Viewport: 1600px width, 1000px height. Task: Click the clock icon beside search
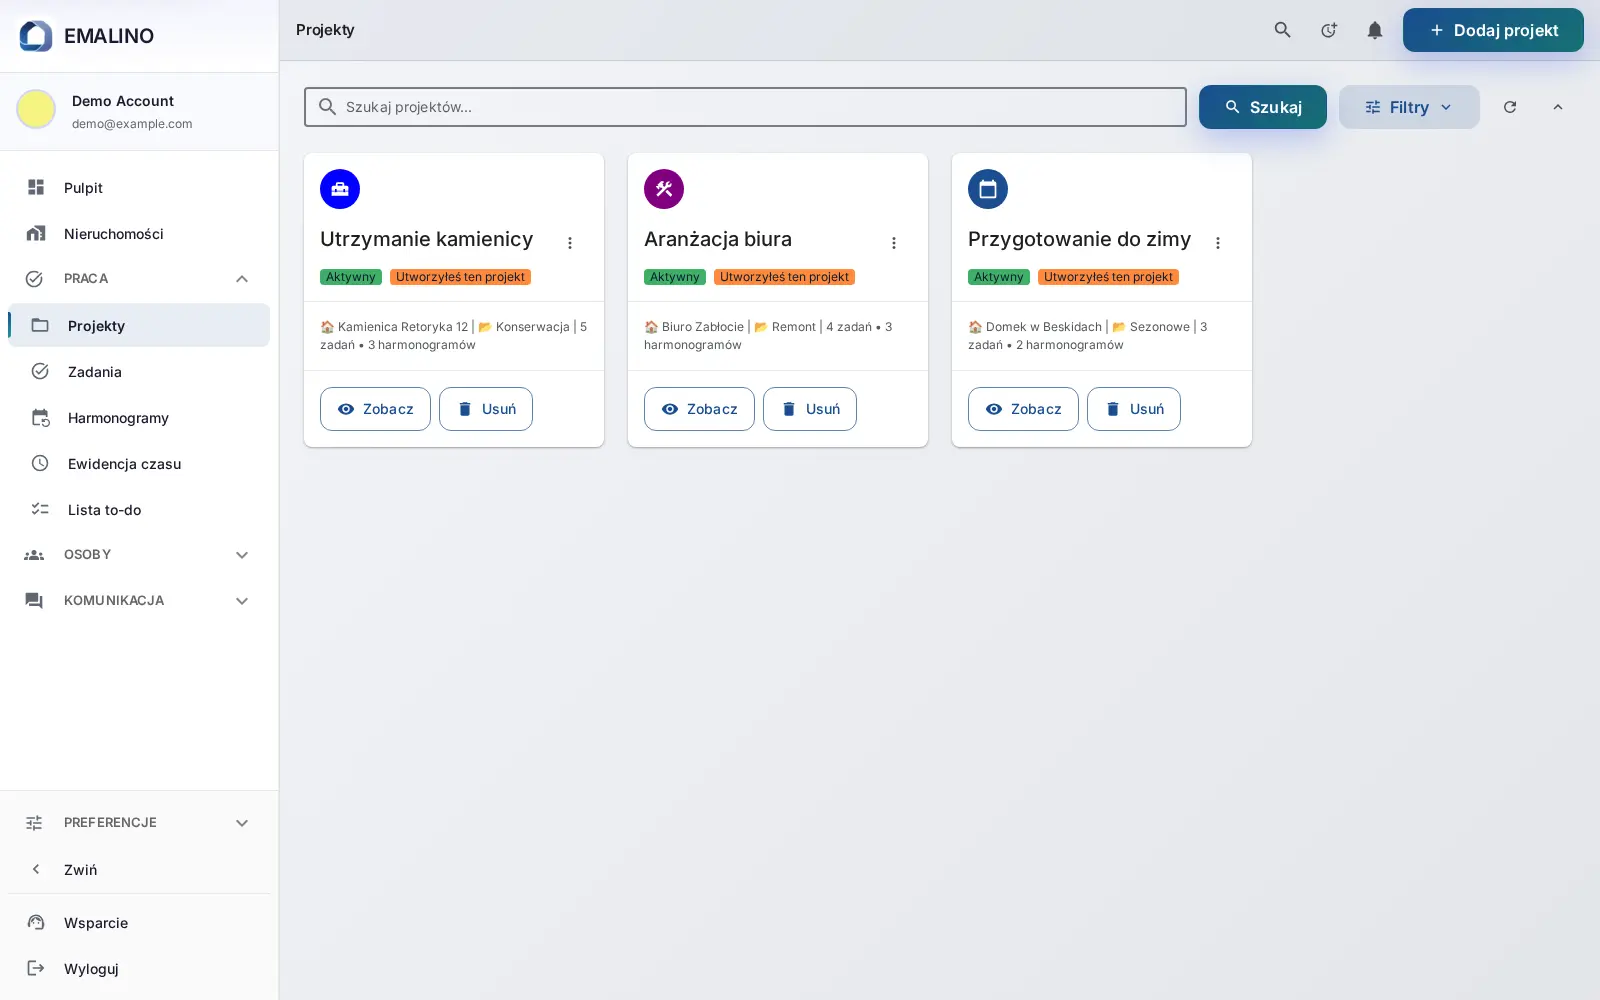point(1328,30)
